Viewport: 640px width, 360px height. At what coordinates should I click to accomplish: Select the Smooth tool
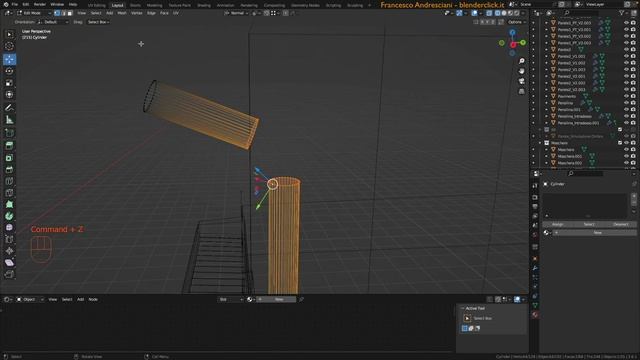tap(9, 227)
